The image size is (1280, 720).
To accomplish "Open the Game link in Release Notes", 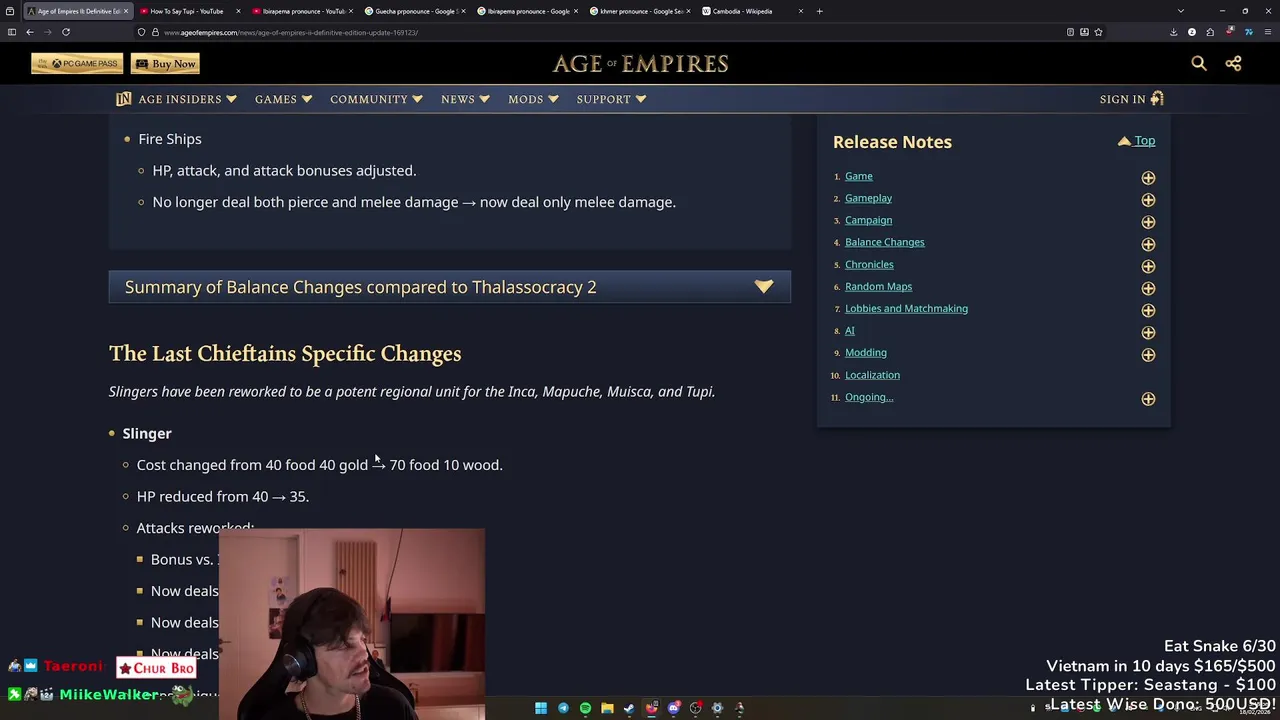I will [858, 176].
